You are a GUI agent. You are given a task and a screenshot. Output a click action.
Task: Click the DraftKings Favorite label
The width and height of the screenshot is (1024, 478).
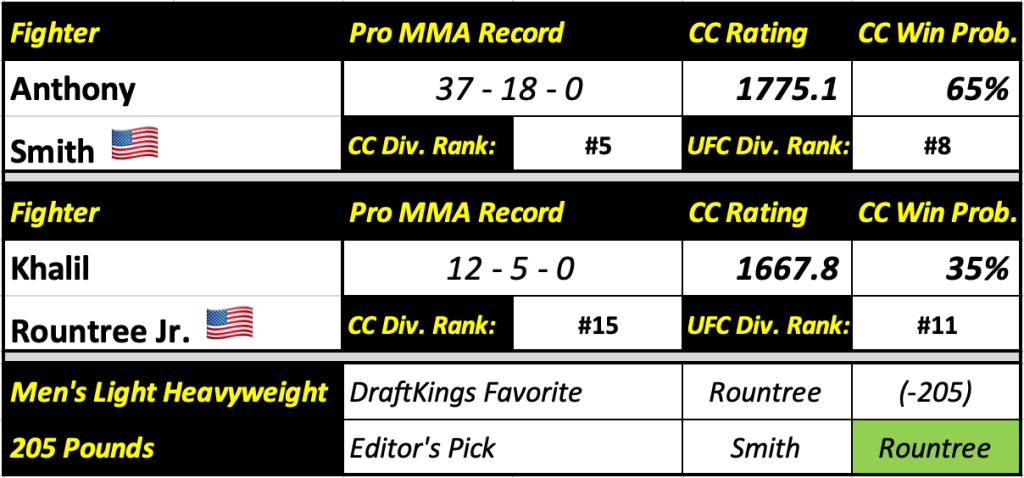tap(465, 393)
